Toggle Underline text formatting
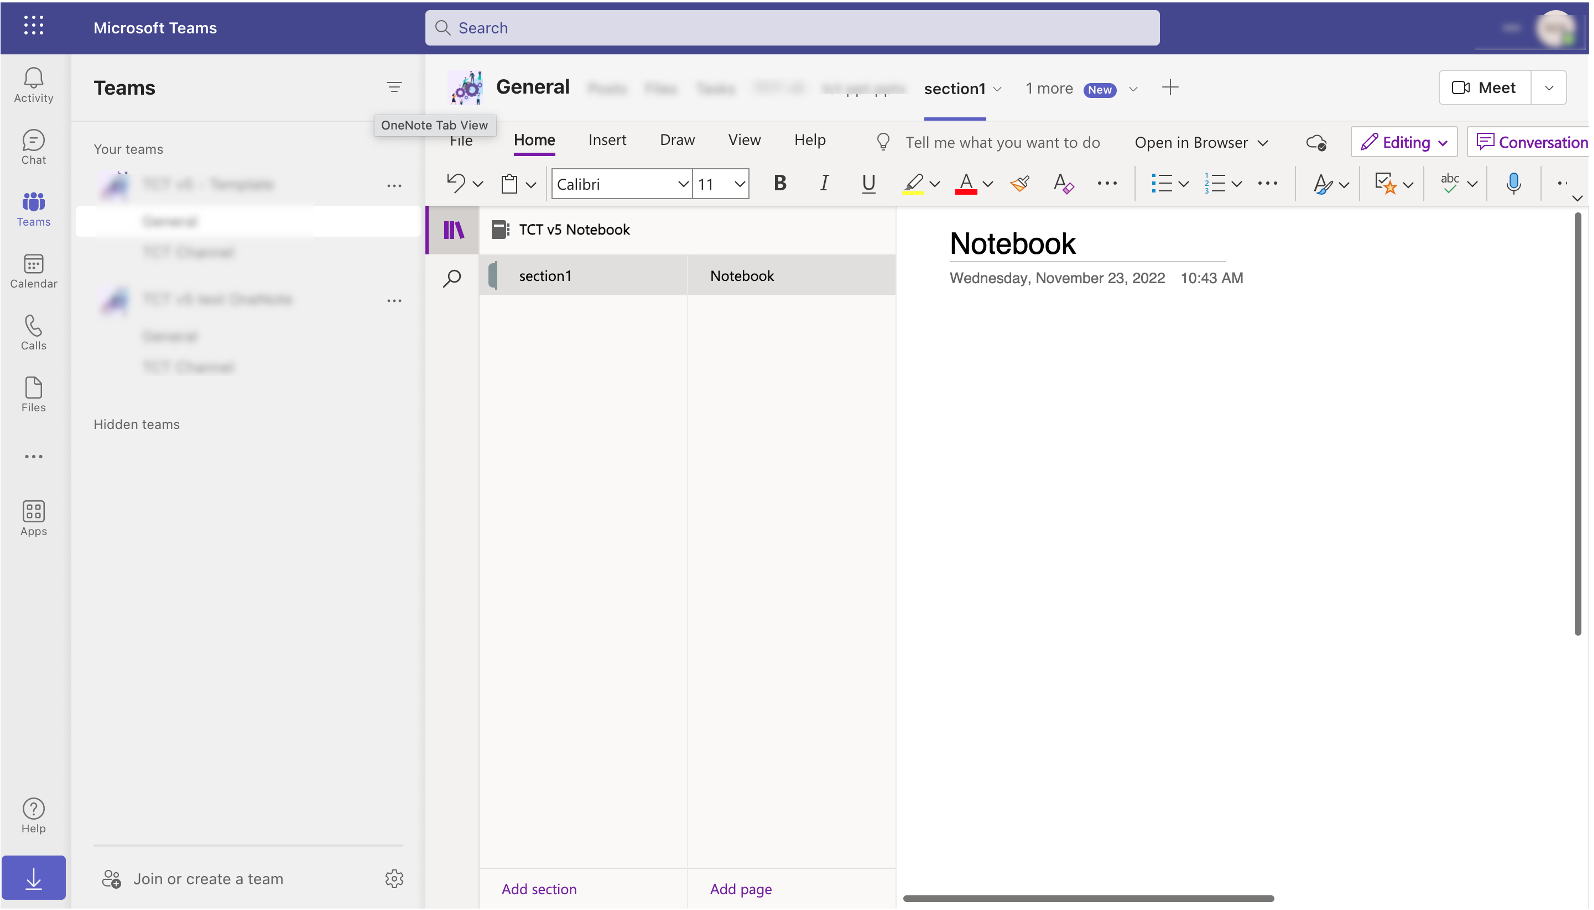 click(868, 184)
